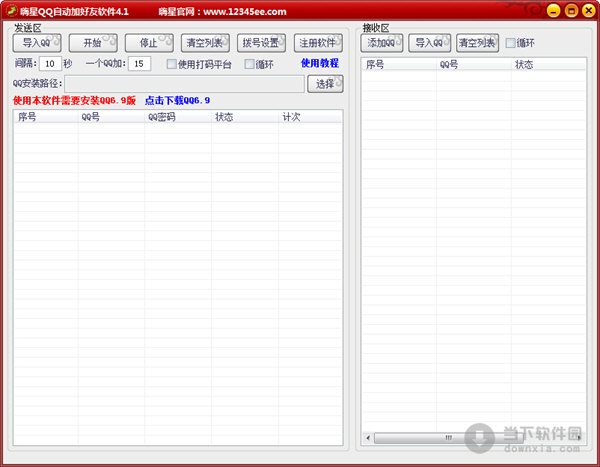Click the 序号 column header in send list
Image resolution: width=600 pixels, height=467 pixels.
coord(46,117)
